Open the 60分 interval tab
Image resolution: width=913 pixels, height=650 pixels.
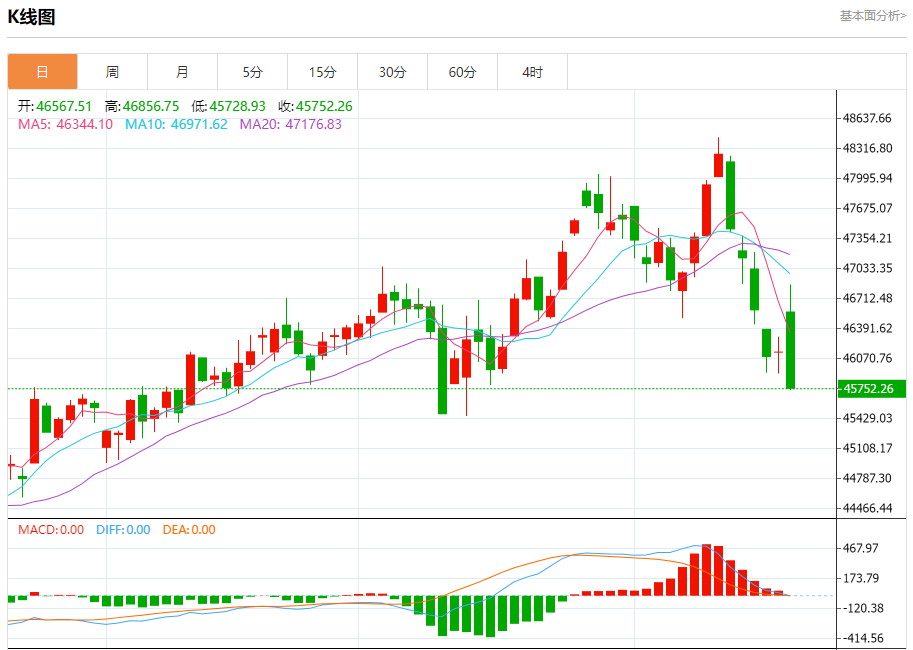[462, 72]
